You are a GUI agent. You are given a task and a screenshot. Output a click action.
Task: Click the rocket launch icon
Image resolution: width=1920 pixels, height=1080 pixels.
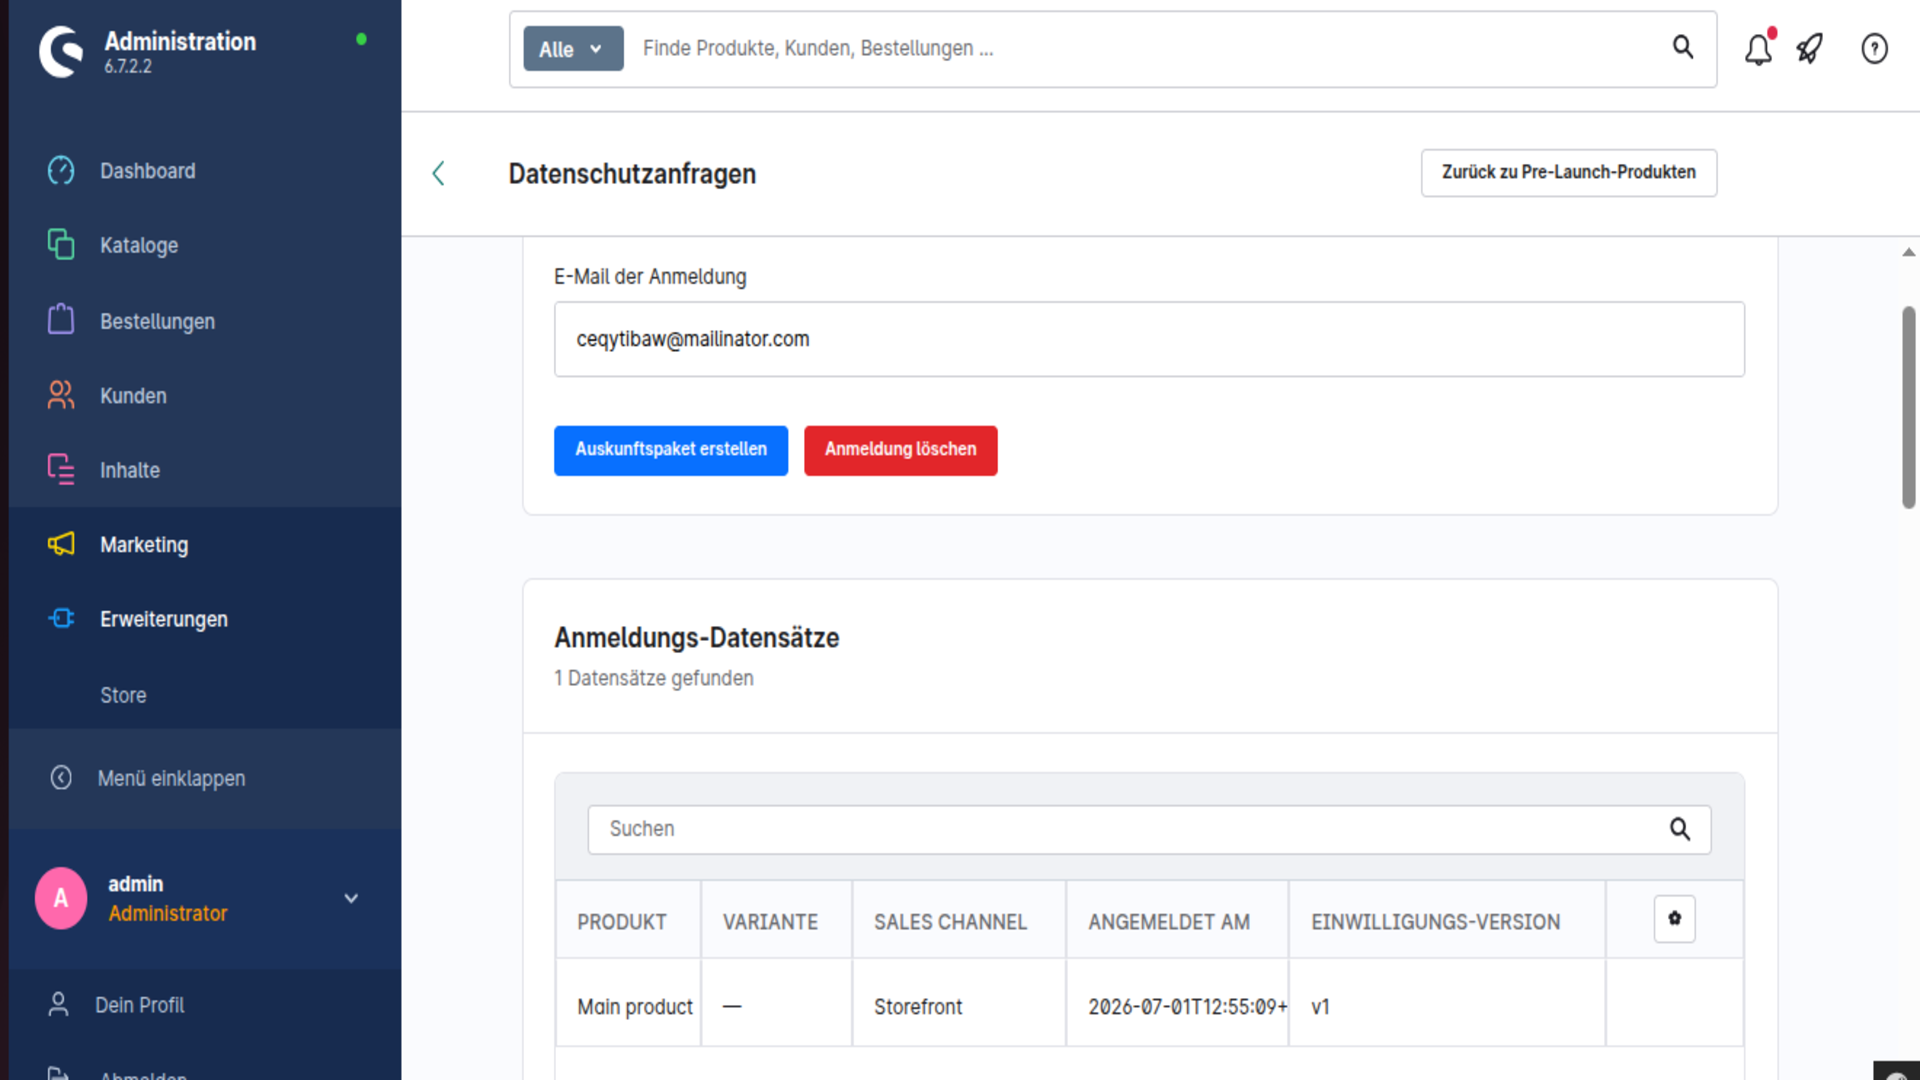1810,48
